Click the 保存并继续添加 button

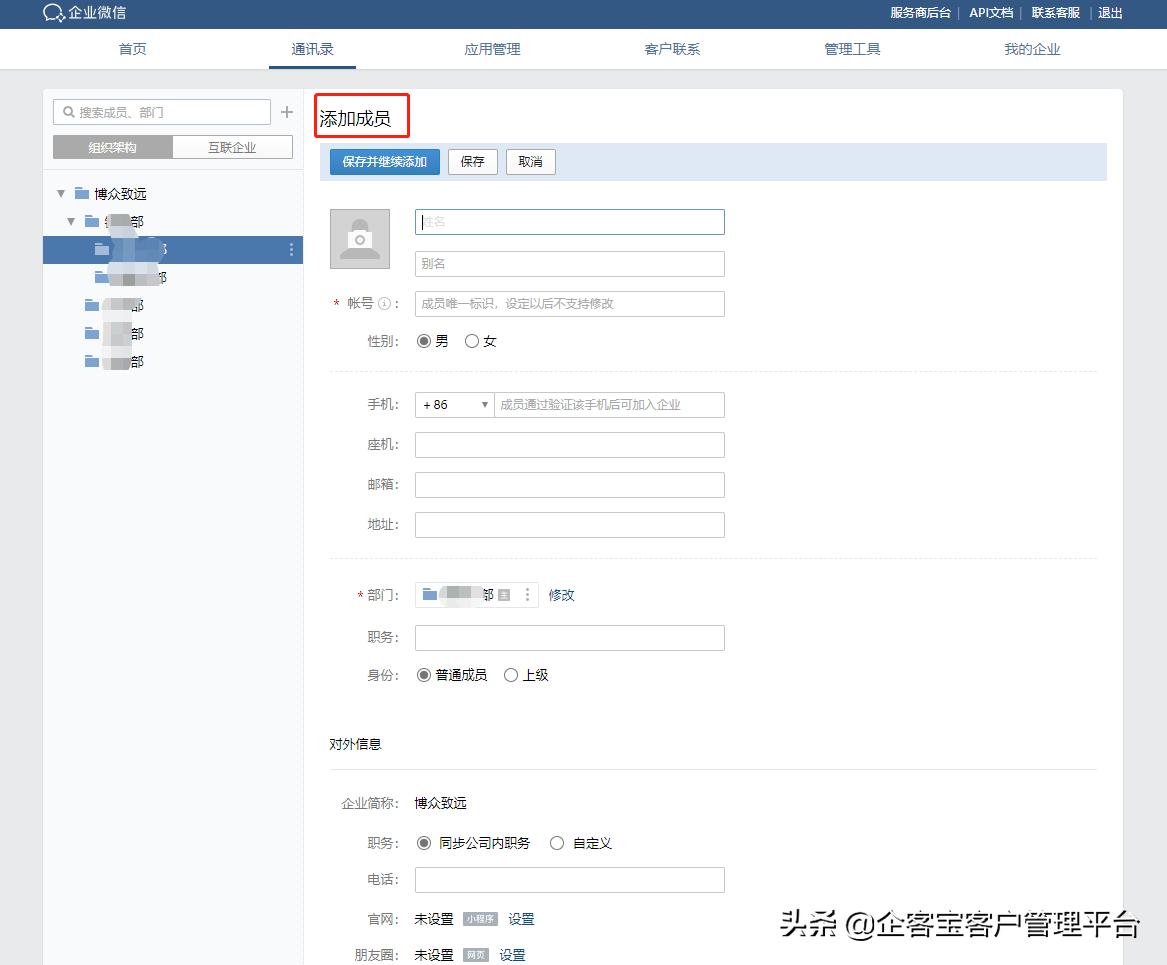click(x=384, y=161)
